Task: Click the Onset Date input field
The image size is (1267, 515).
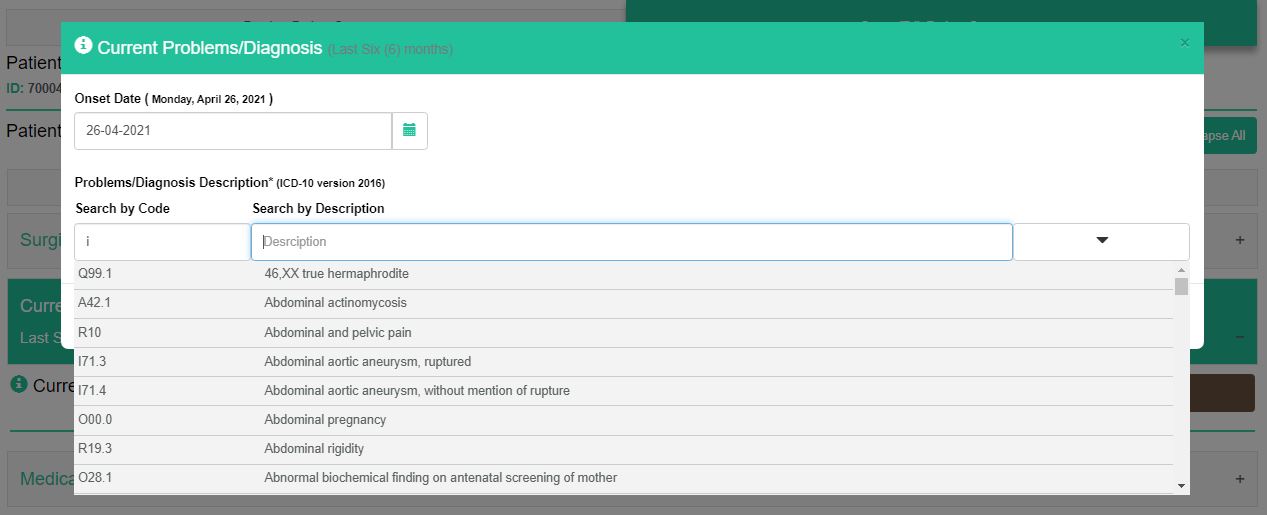Action: (x=232, y=131)
